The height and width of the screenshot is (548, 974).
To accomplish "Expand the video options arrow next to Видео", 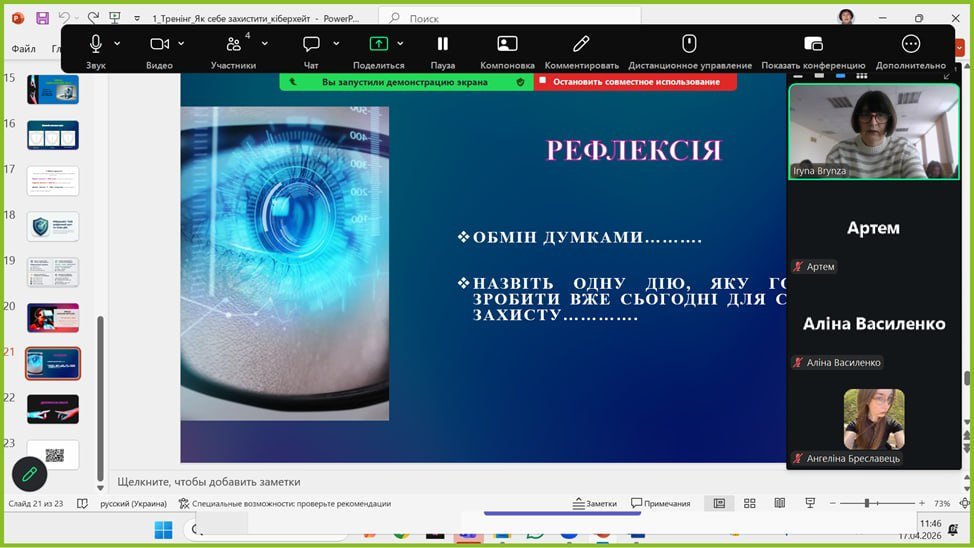I will 181,44.
